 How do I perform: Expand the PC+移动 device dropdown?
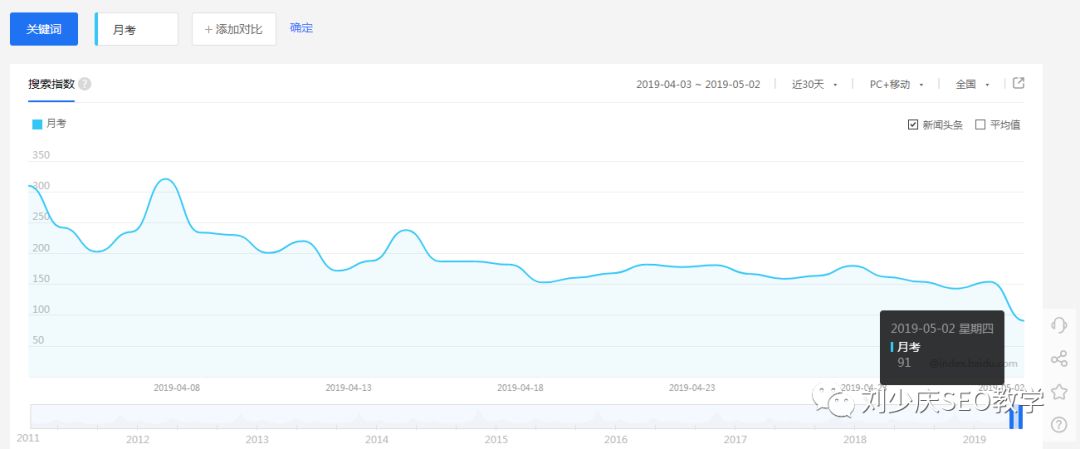click(x=895, y=85)
